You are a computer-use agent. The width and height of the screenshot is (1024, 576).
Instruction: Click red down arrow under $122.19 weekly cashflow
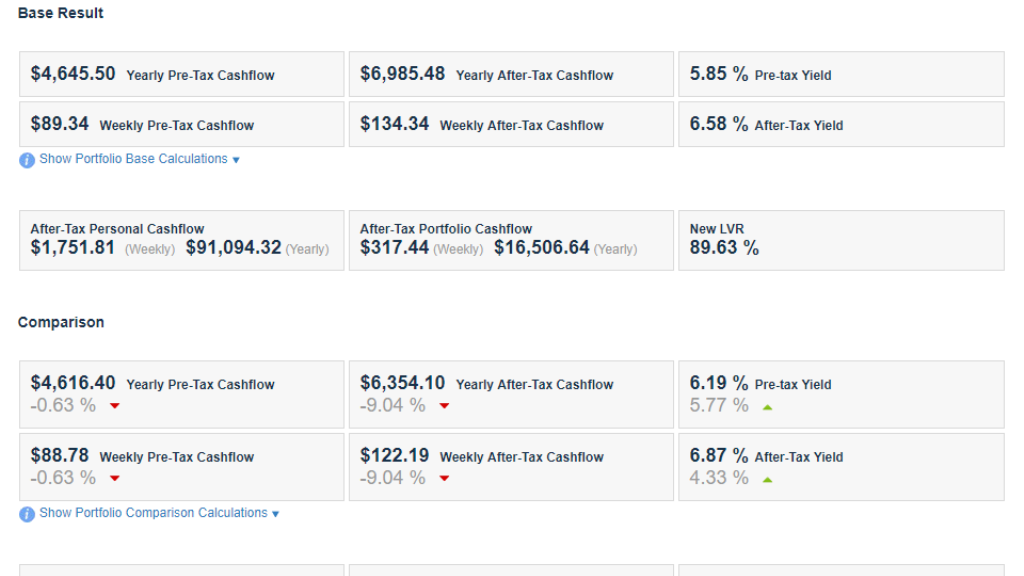[444, 479]
